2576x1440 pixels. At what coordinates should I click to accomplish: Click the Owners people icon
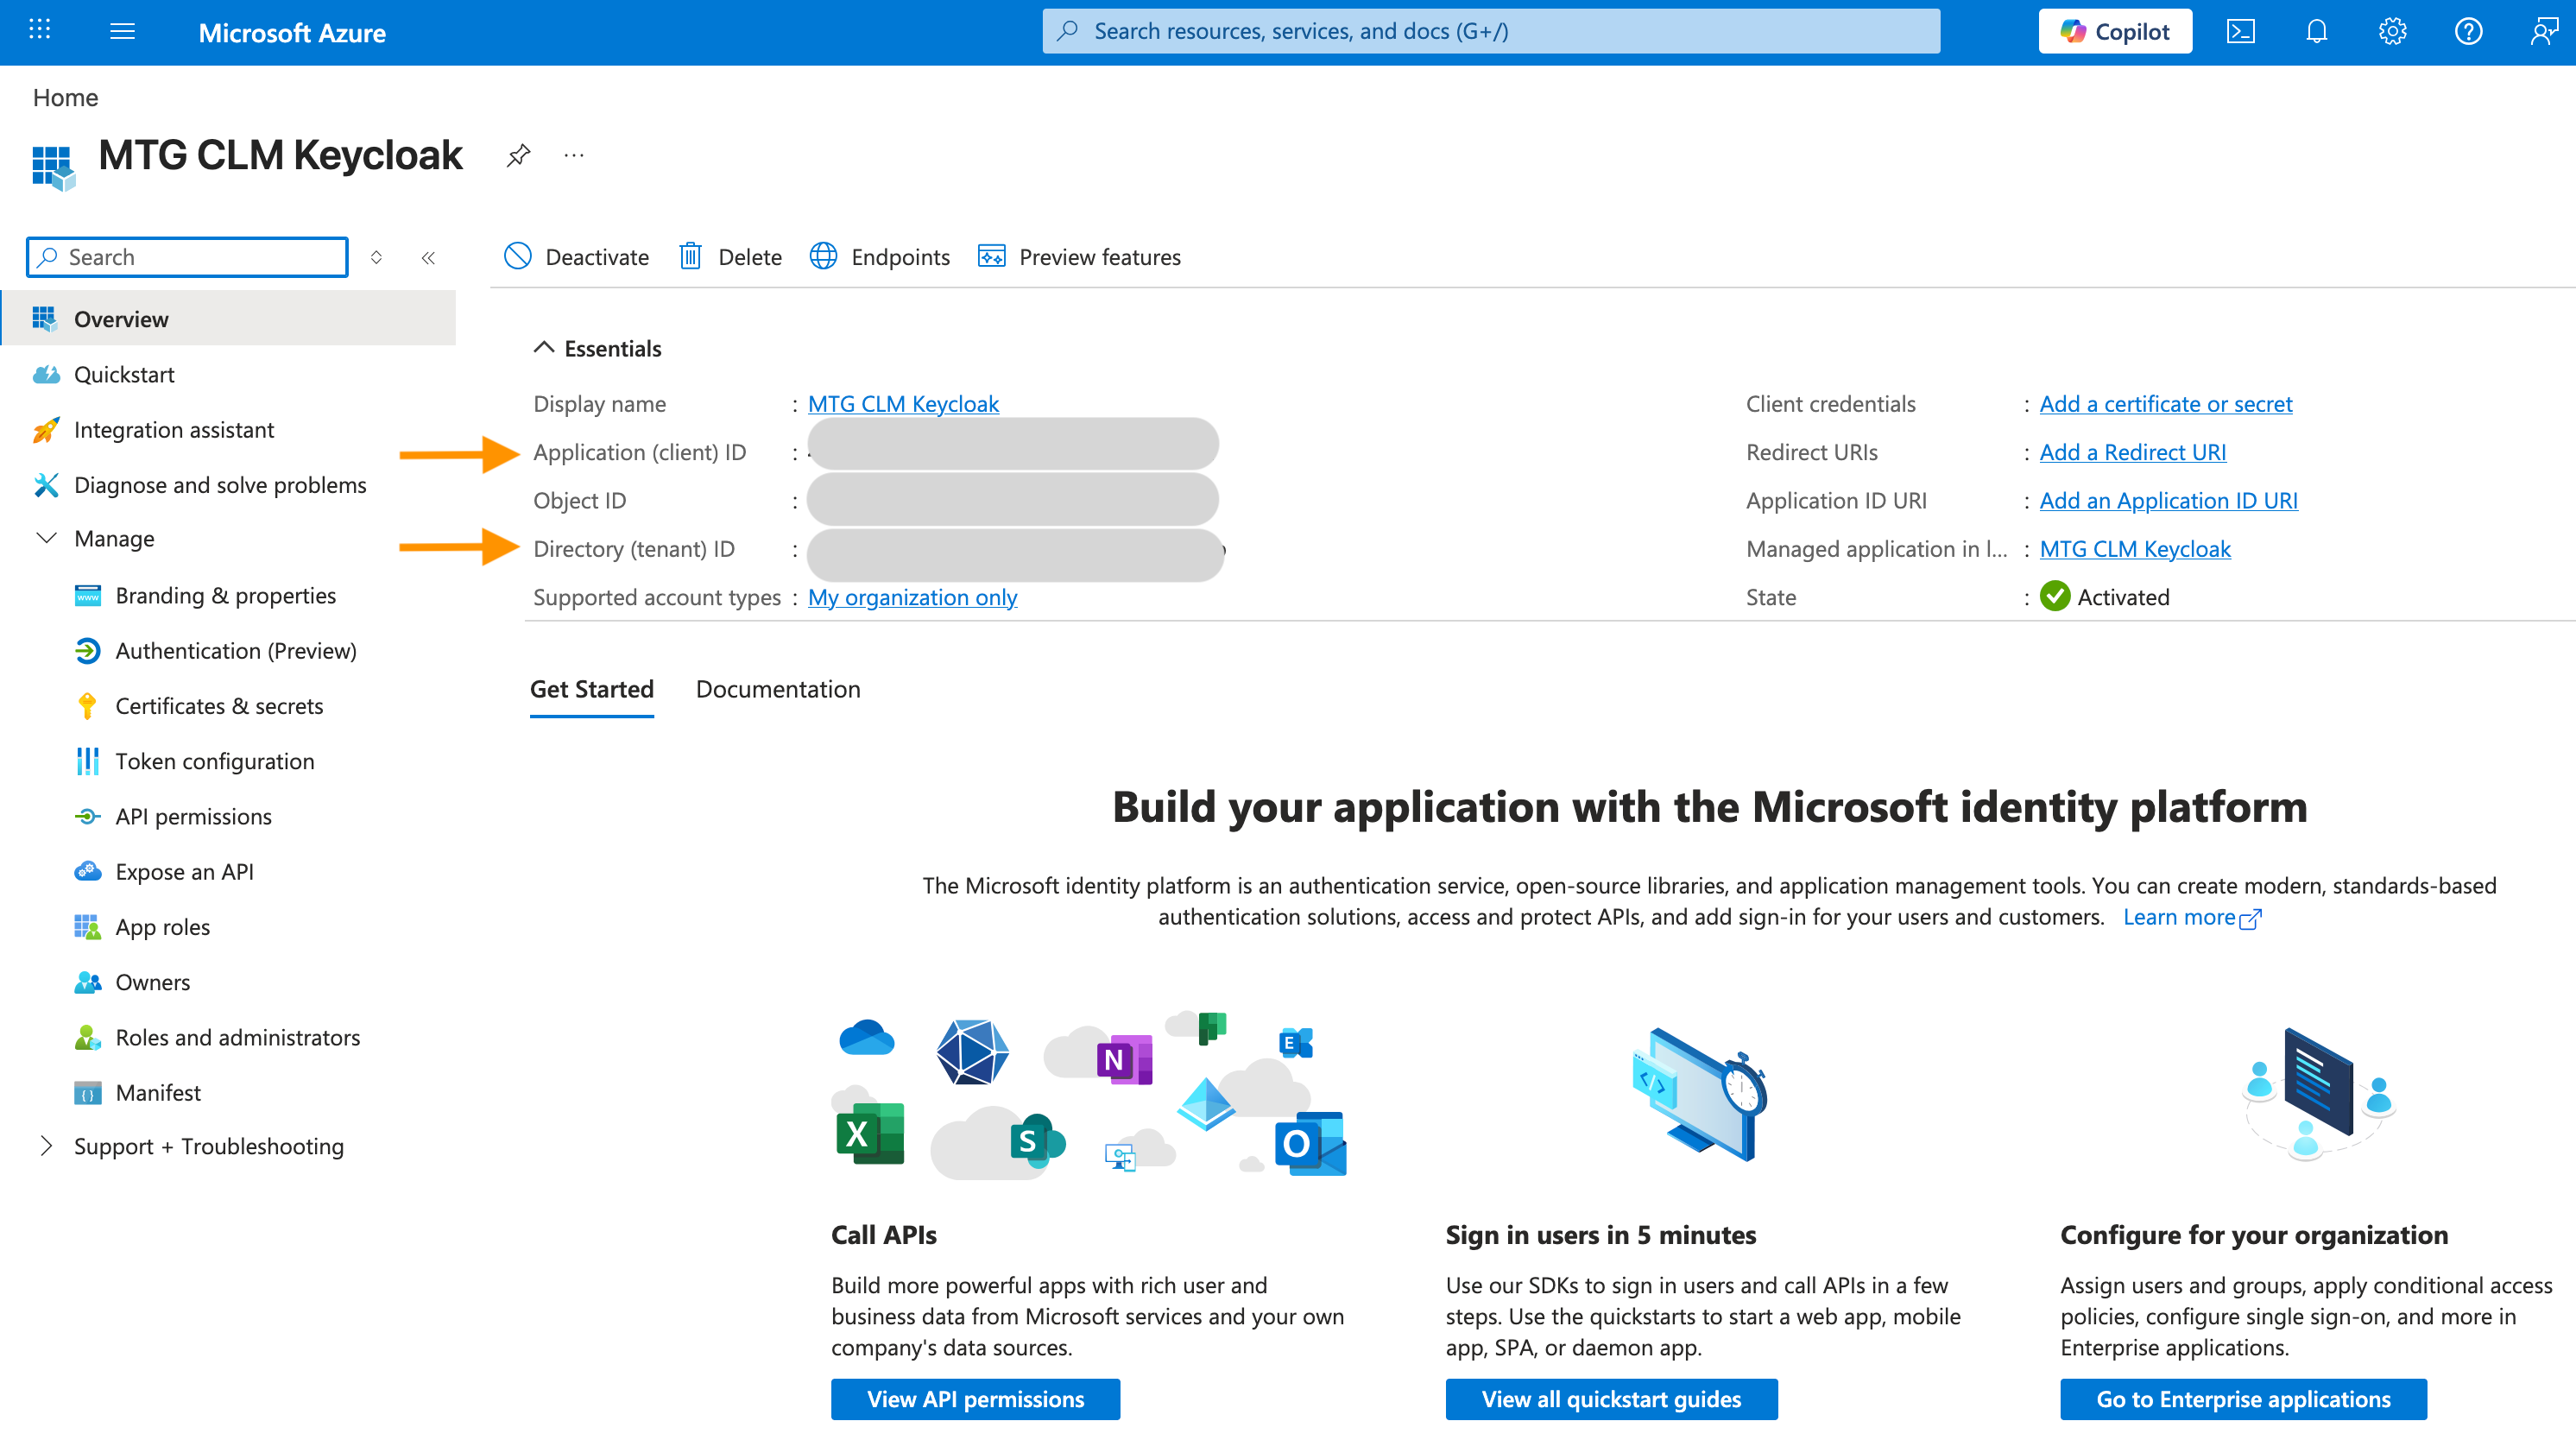click(88, 982)
